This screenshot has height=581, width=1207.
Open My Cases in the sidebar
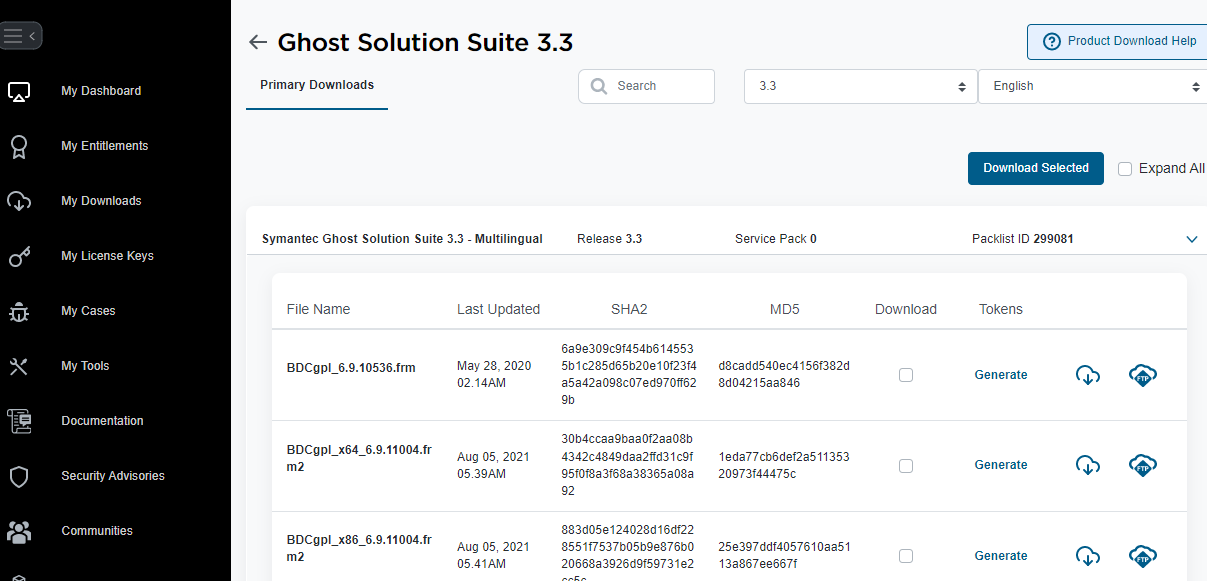tap(88, 311)
